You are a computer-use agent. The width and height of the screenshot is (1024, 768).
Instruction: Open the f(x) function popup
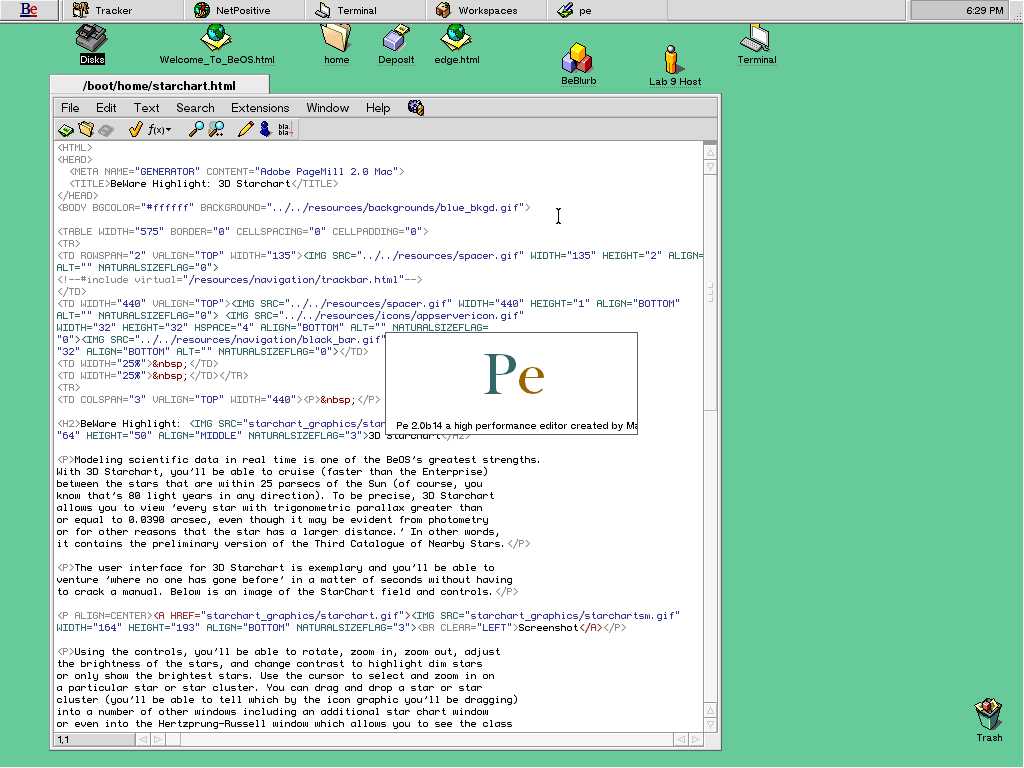159,129
